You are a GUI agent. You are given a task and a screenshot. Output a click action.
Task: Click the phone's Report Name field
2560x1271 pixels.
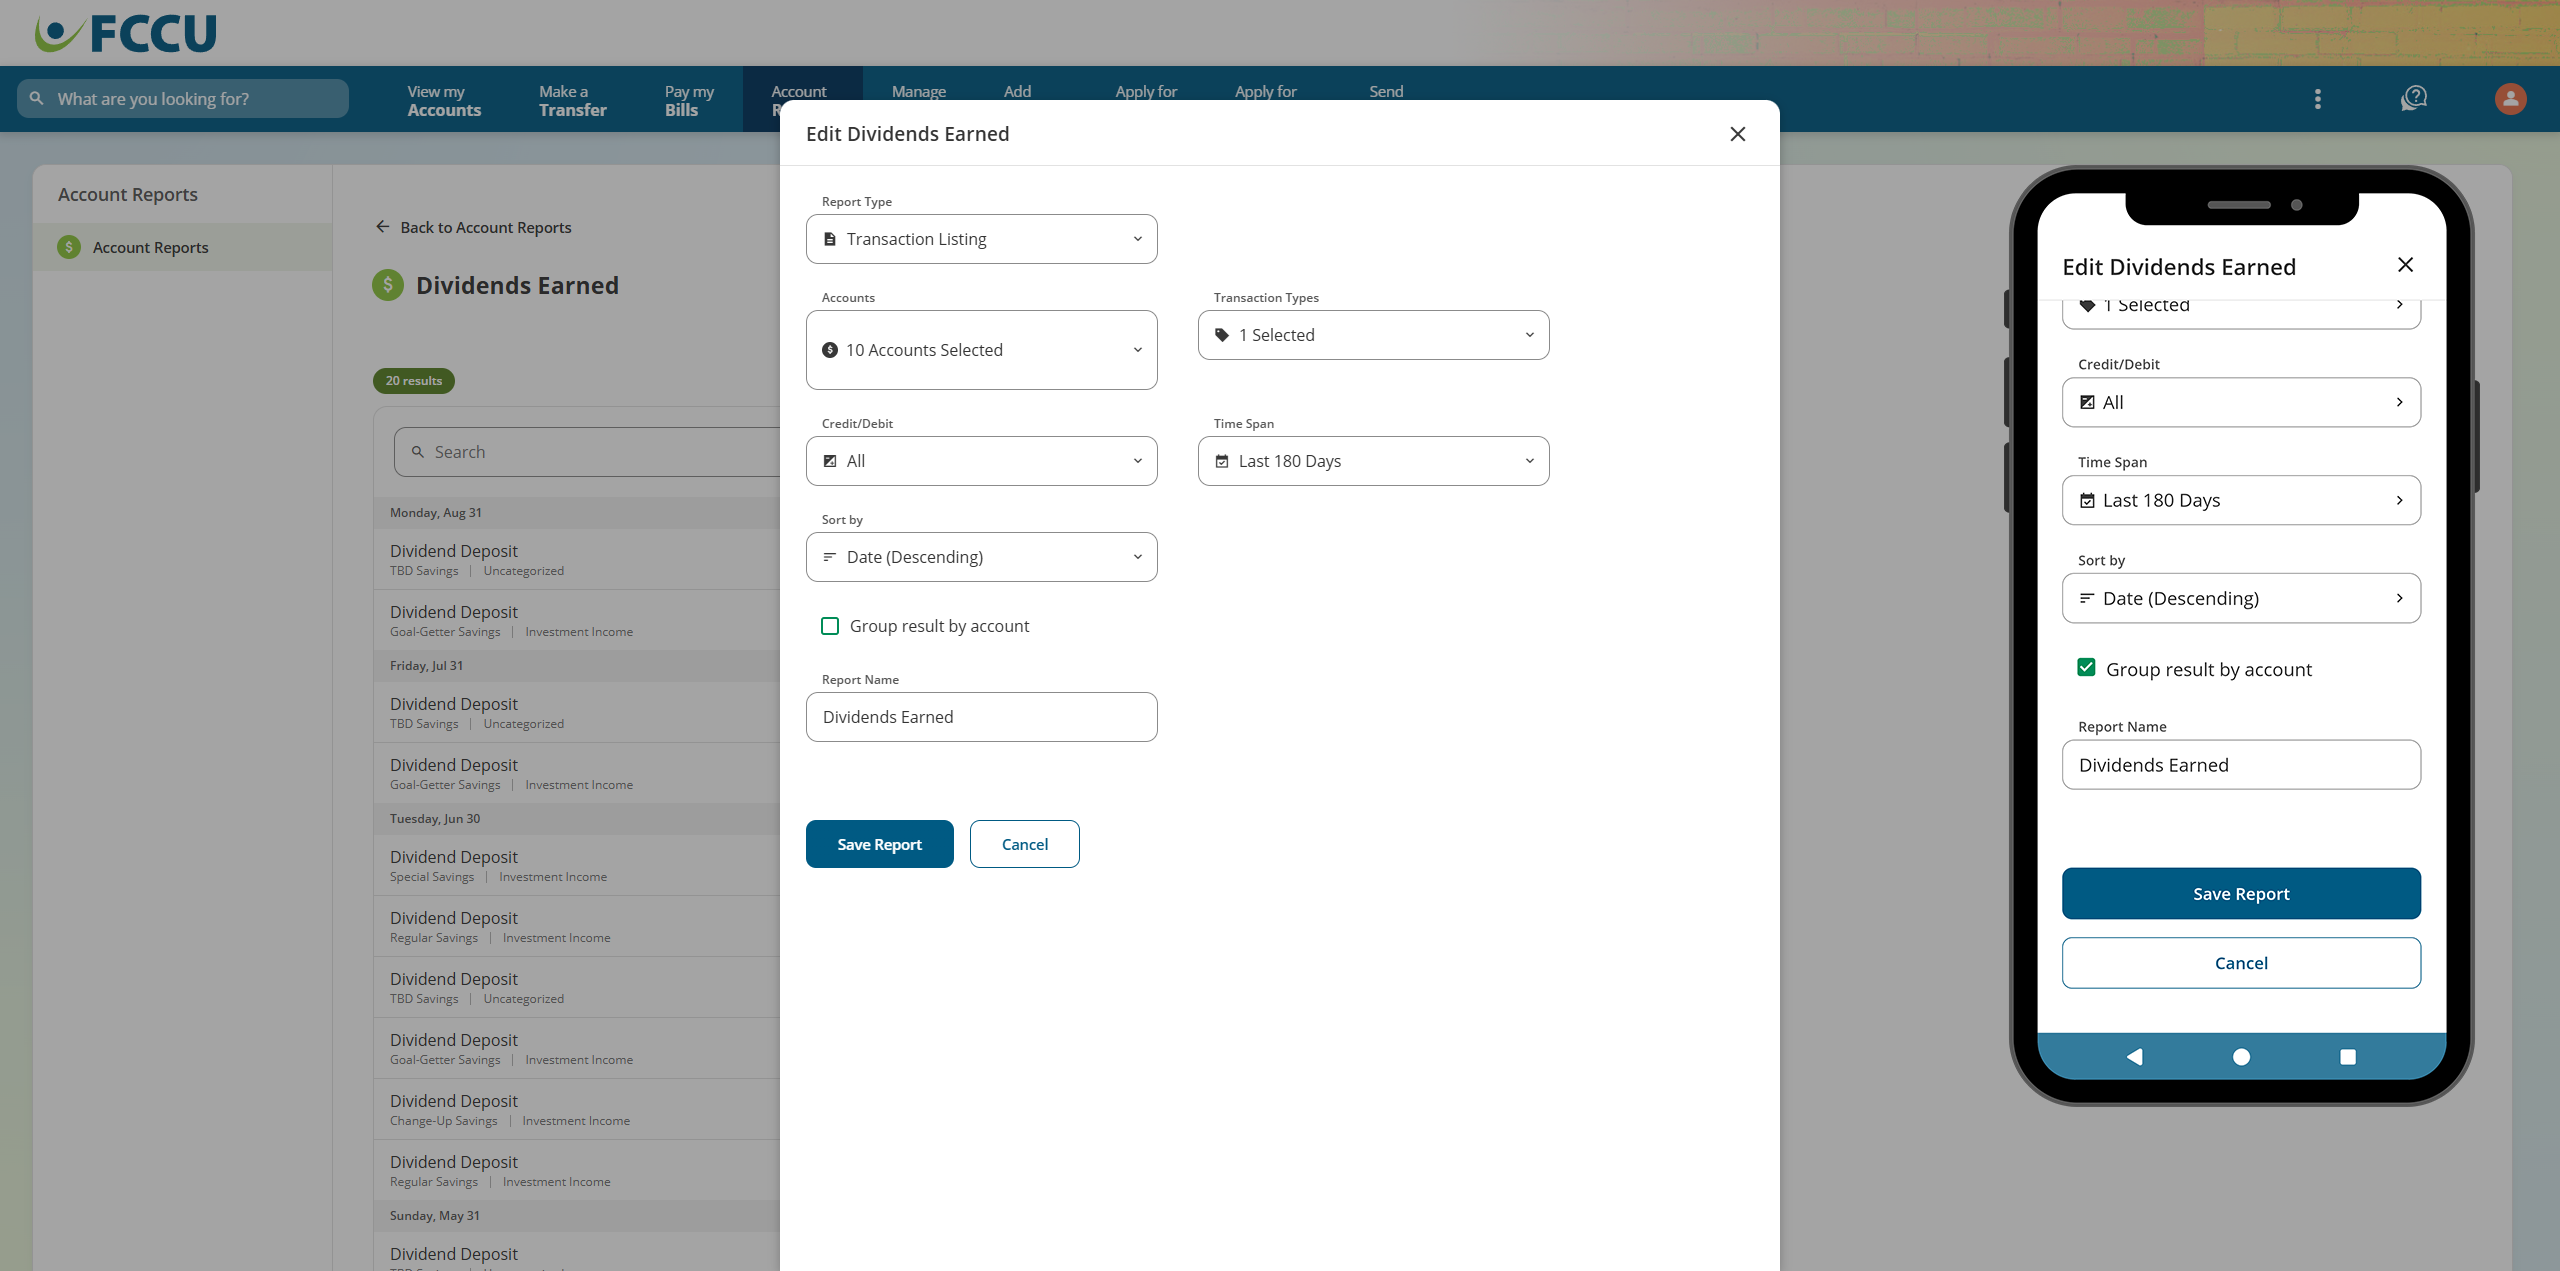point(2241,765)
